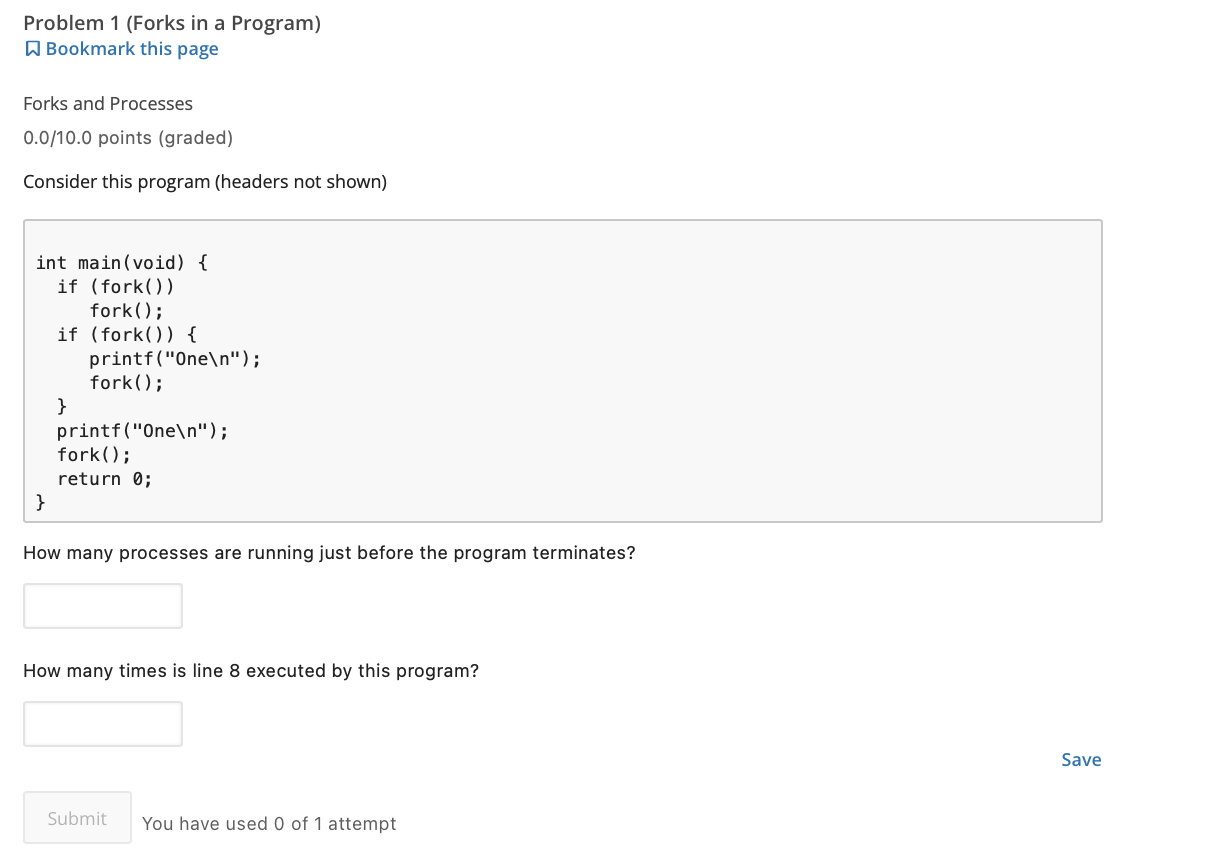1210x850 pixels.
Task: Click the 'Forks and Processes' subheading
Action: (108, 104)
